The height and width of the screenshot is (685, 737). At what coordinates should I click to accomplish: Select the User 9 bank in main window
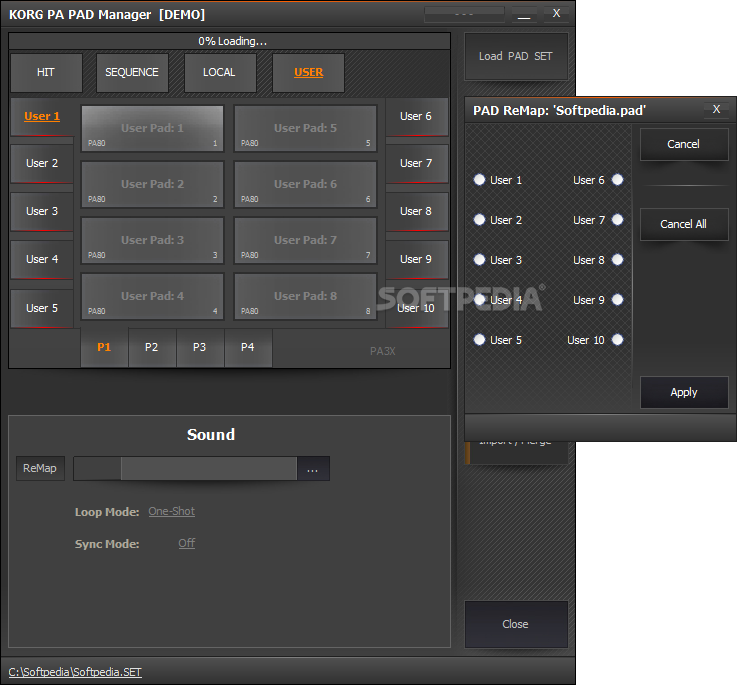tap(416, 260)
